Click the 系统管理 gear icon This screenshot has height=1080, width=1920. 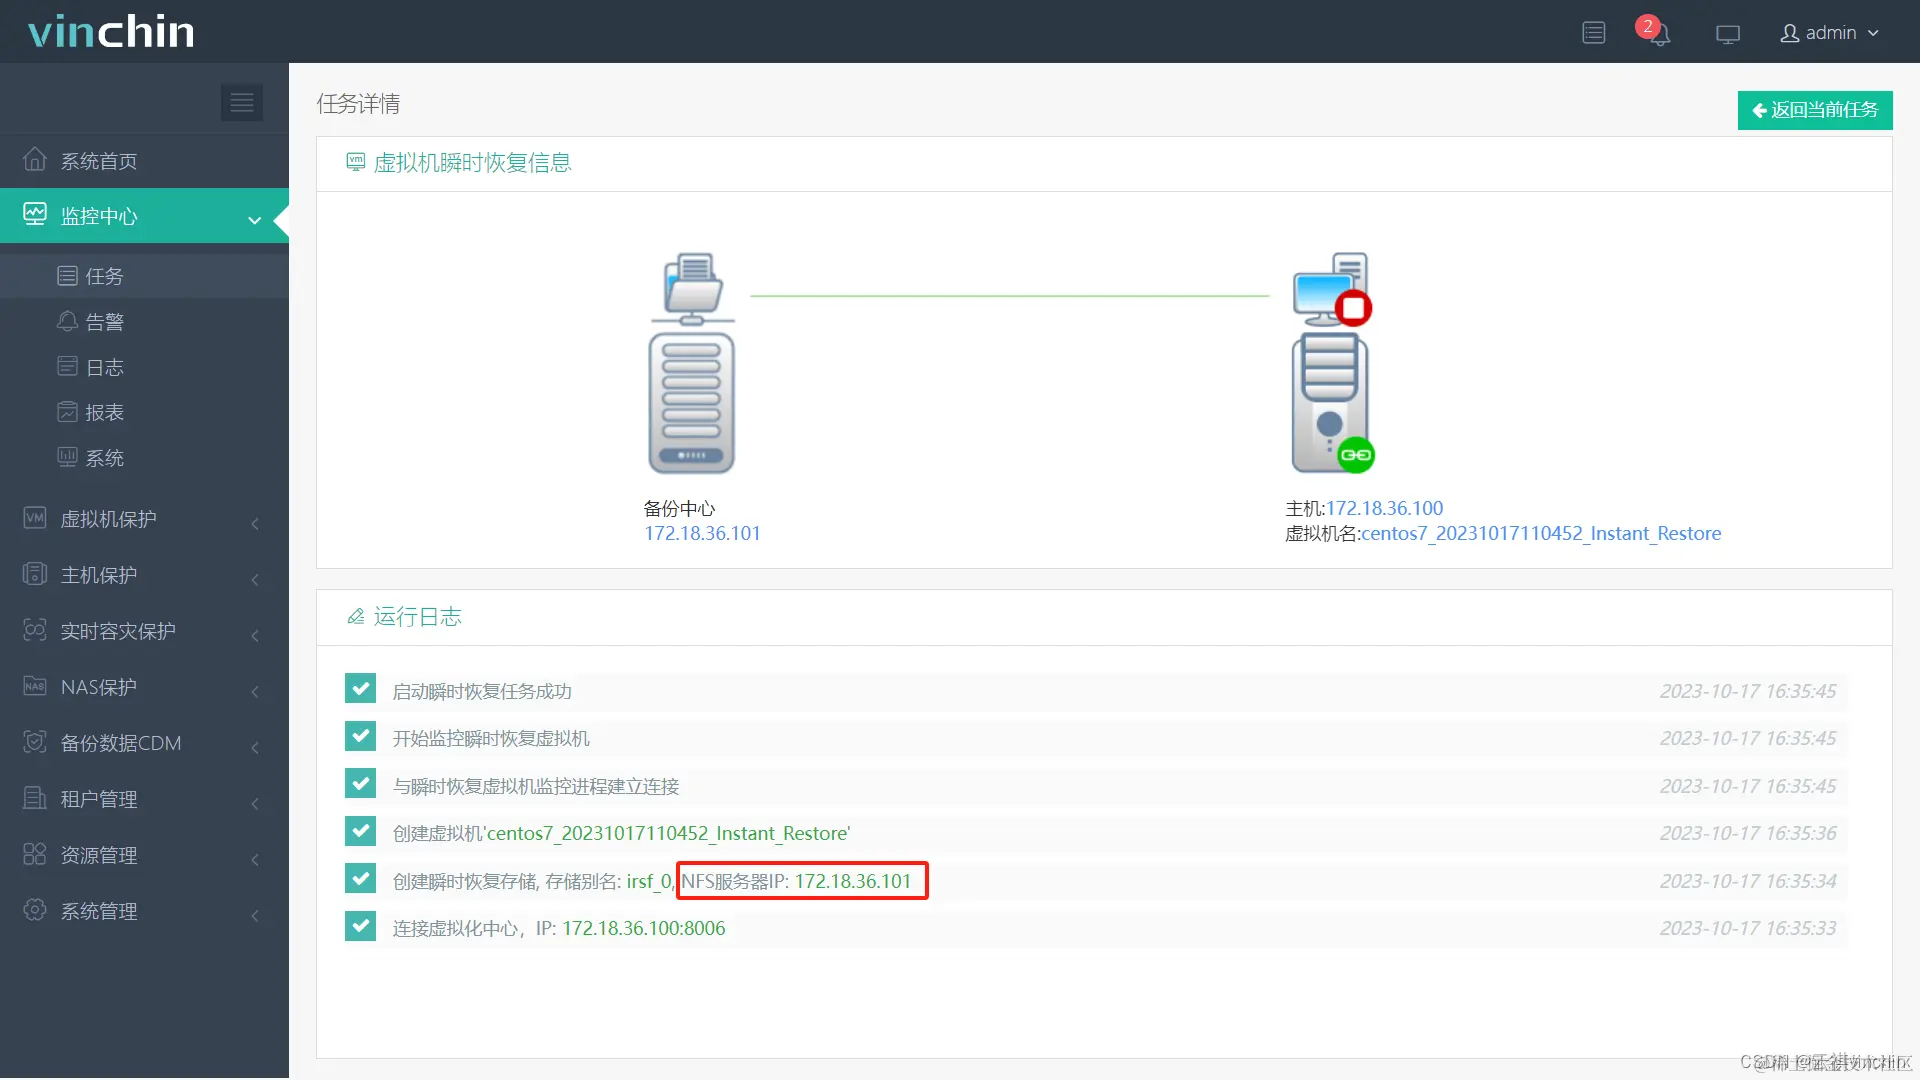tap(35, 909)
